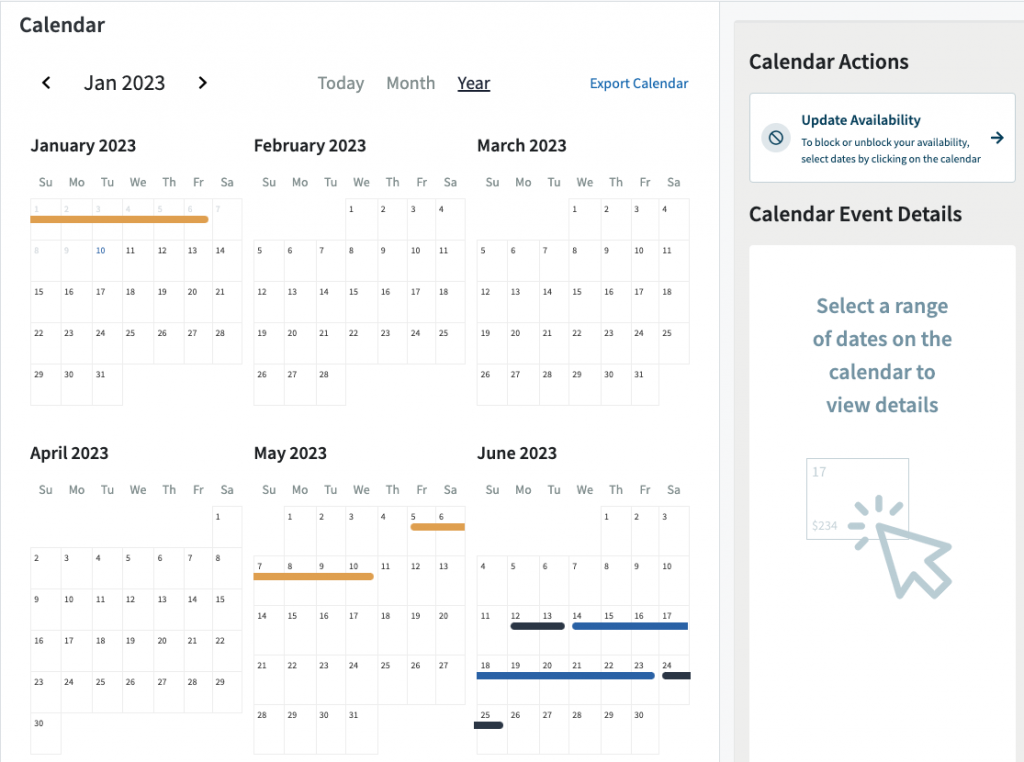Select March 8, 2023
The width and height of the screenshot is (1024, 762).
pos(584,261)
